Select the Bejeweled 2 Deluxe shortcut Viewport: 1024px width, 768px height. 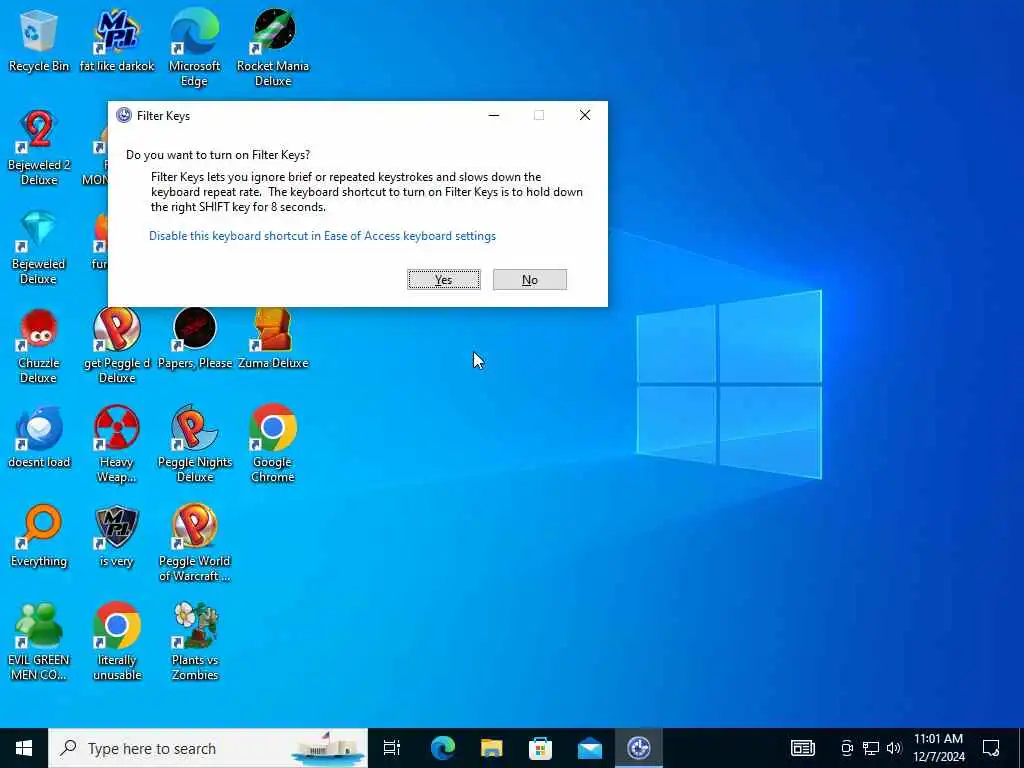[x=39, y=148]
